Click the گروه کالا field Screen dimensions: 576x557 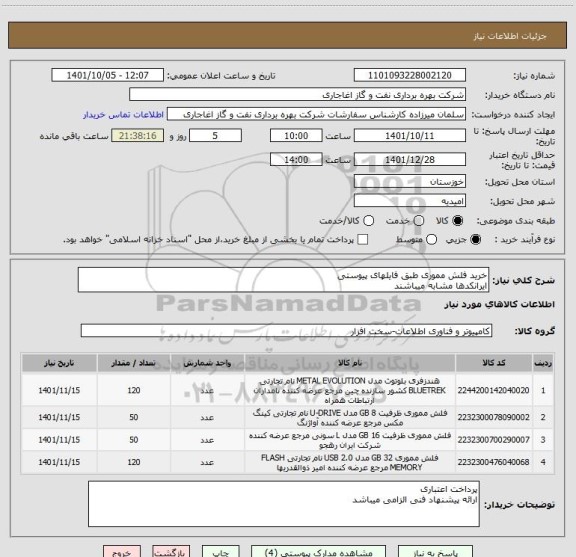click(286, 331)
